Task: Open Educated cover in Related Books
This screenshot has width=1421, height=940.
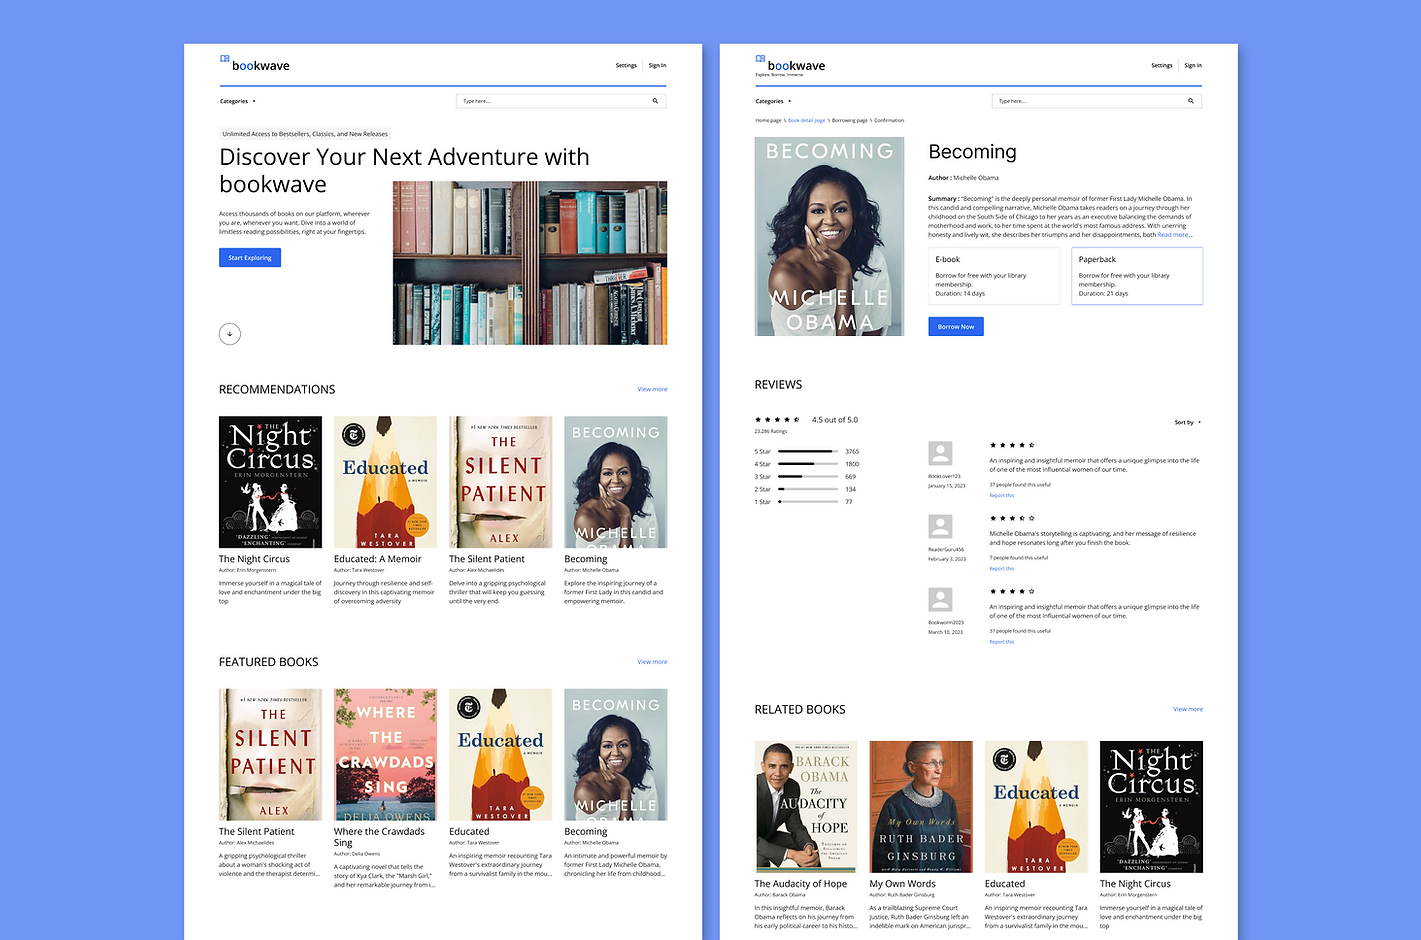Action: [x=1036, y=807]
